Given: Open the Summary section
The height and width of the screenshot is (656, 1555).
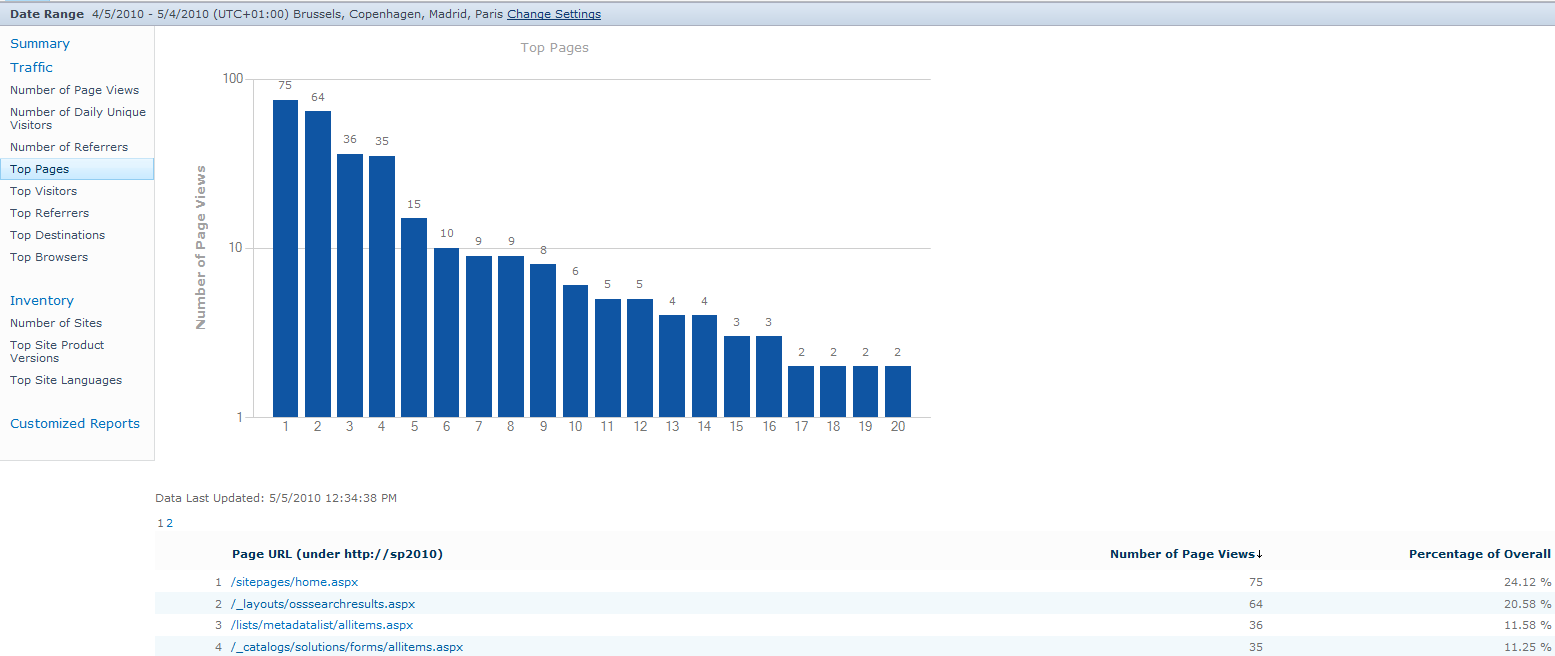Looking at the screenshot, I should click(40, 44).
